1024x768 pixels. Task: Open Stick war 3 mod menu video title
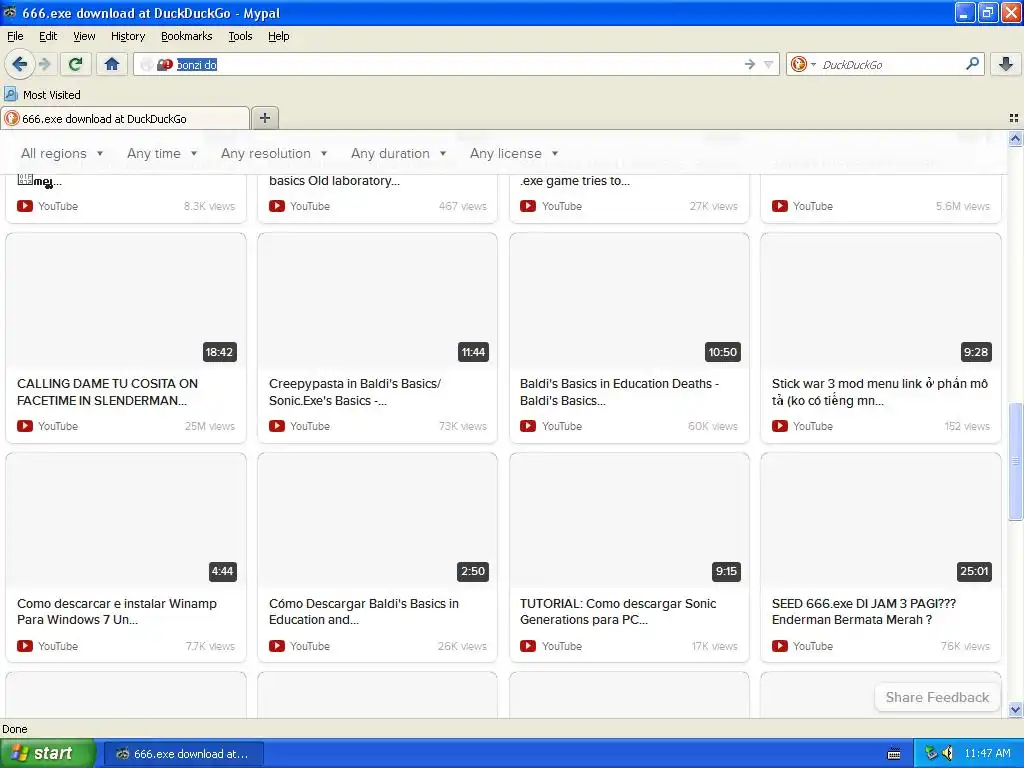(x=880, y=392)
